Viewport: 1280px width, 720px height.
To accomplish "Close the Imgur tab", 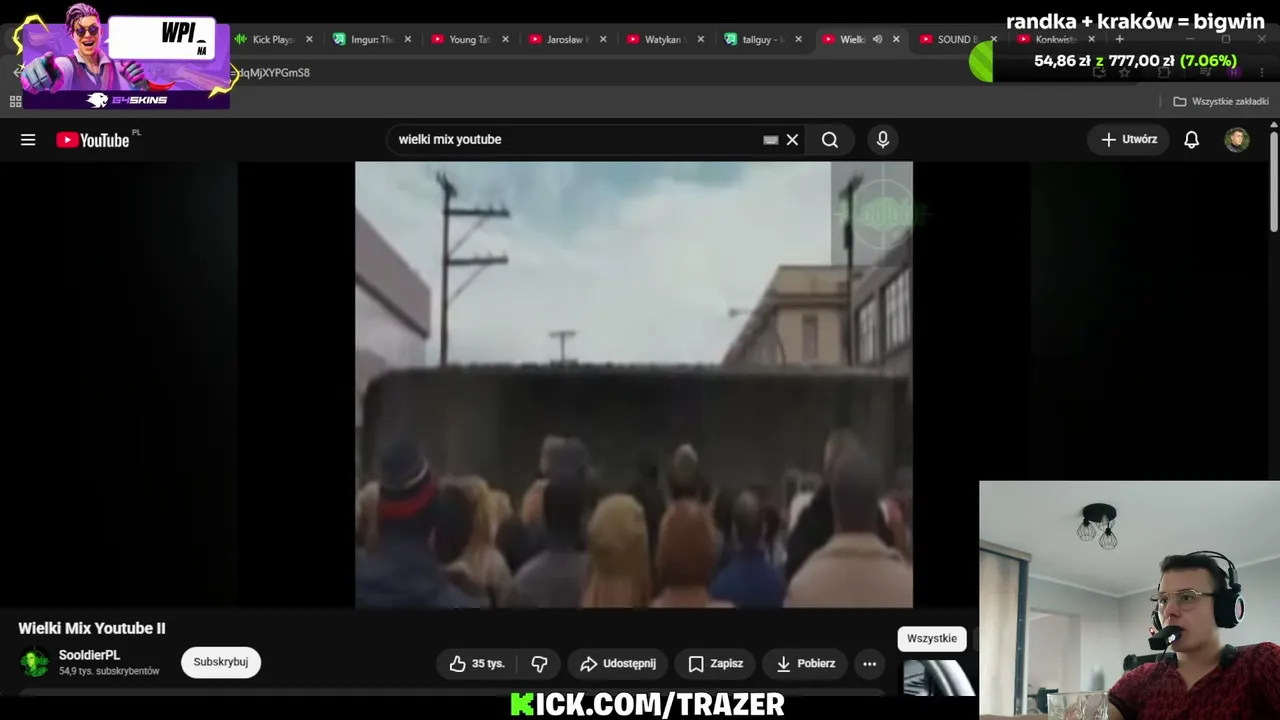I will point(407,39).
